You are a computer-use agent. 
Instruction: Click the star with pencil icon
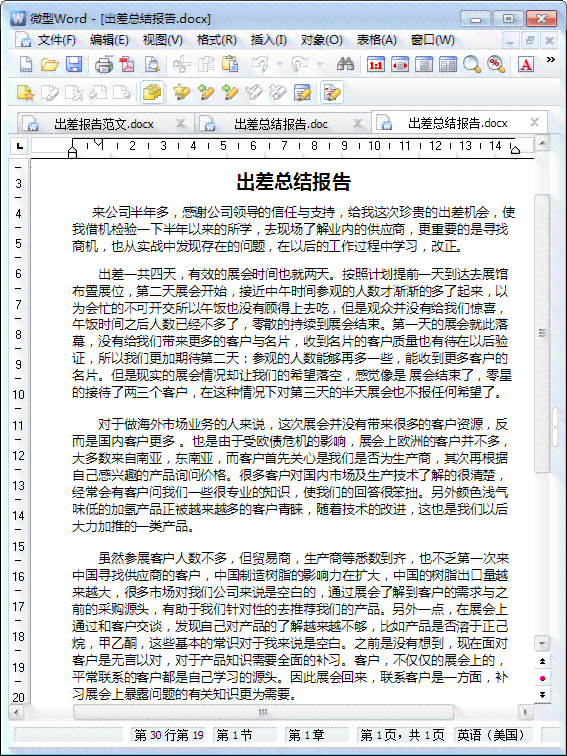pyautogui.click(x=182, y=92)
